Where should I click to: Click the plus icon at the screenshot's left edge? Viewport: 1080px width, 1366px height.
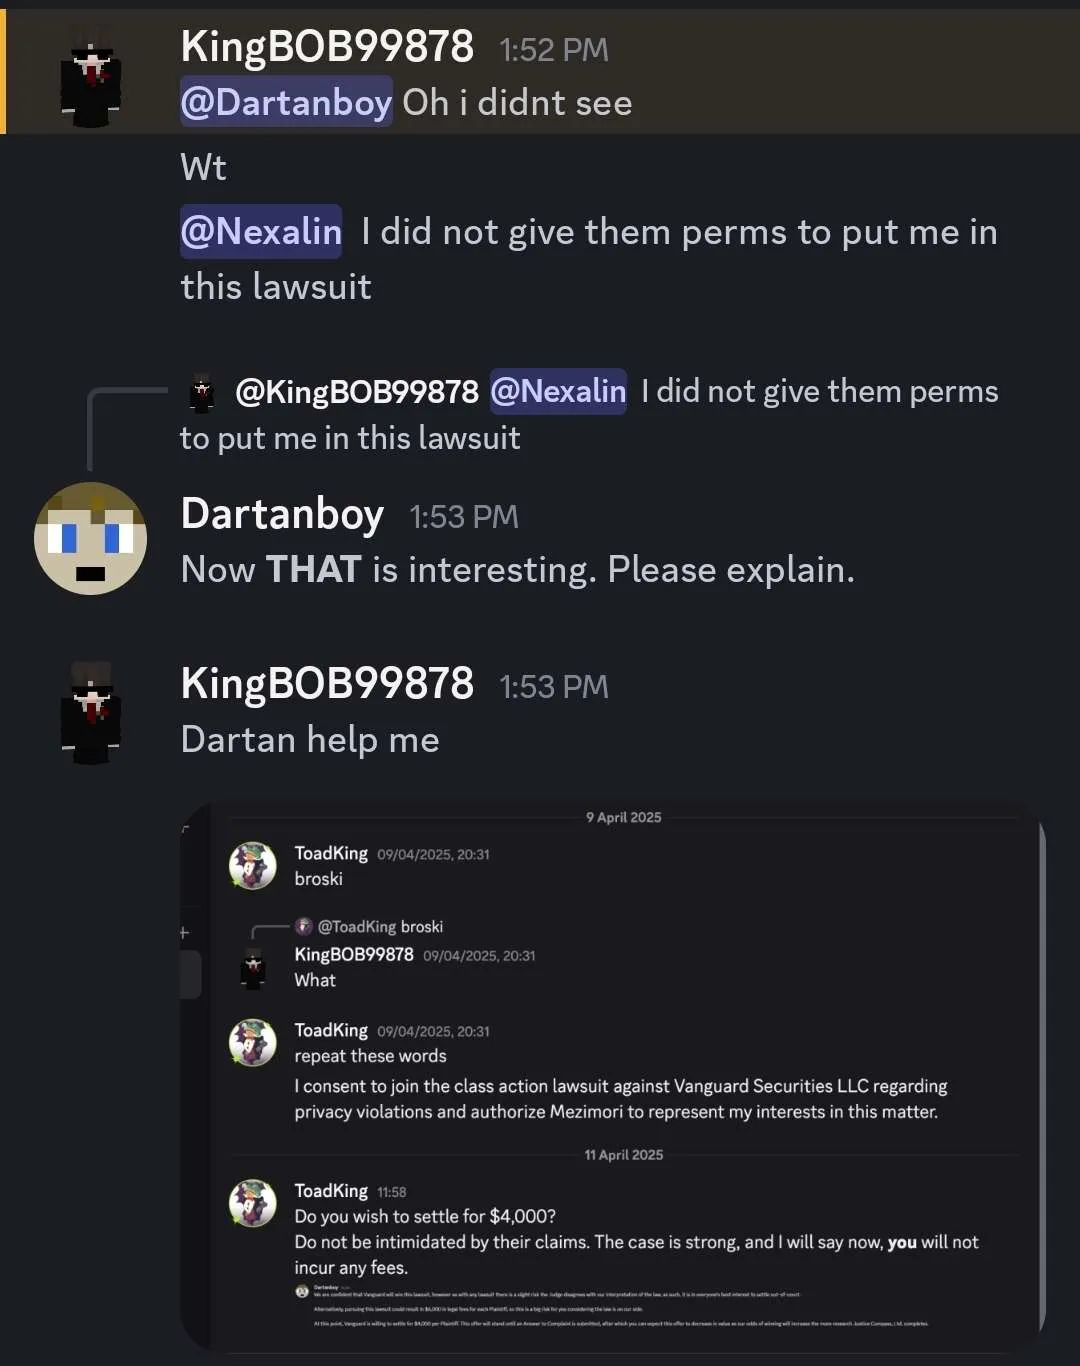tap(184, 933)
